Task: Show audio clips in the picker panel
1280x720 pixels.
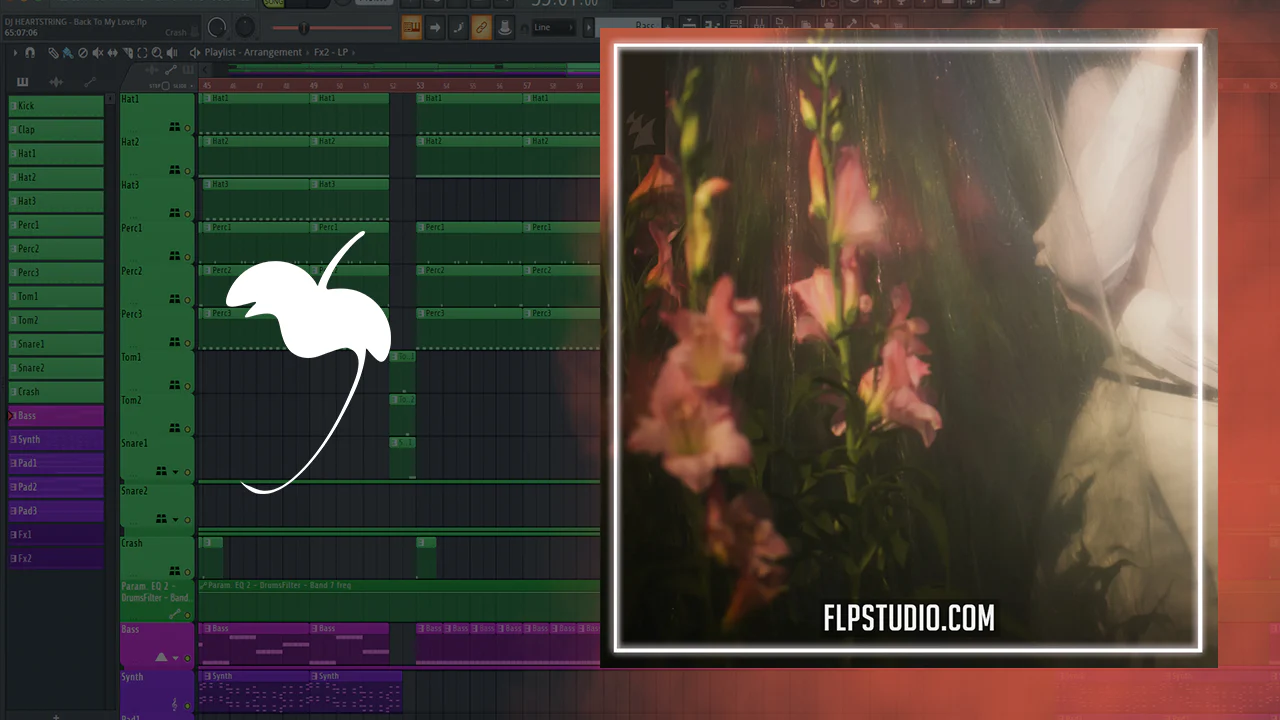Action: click(56, 82)
